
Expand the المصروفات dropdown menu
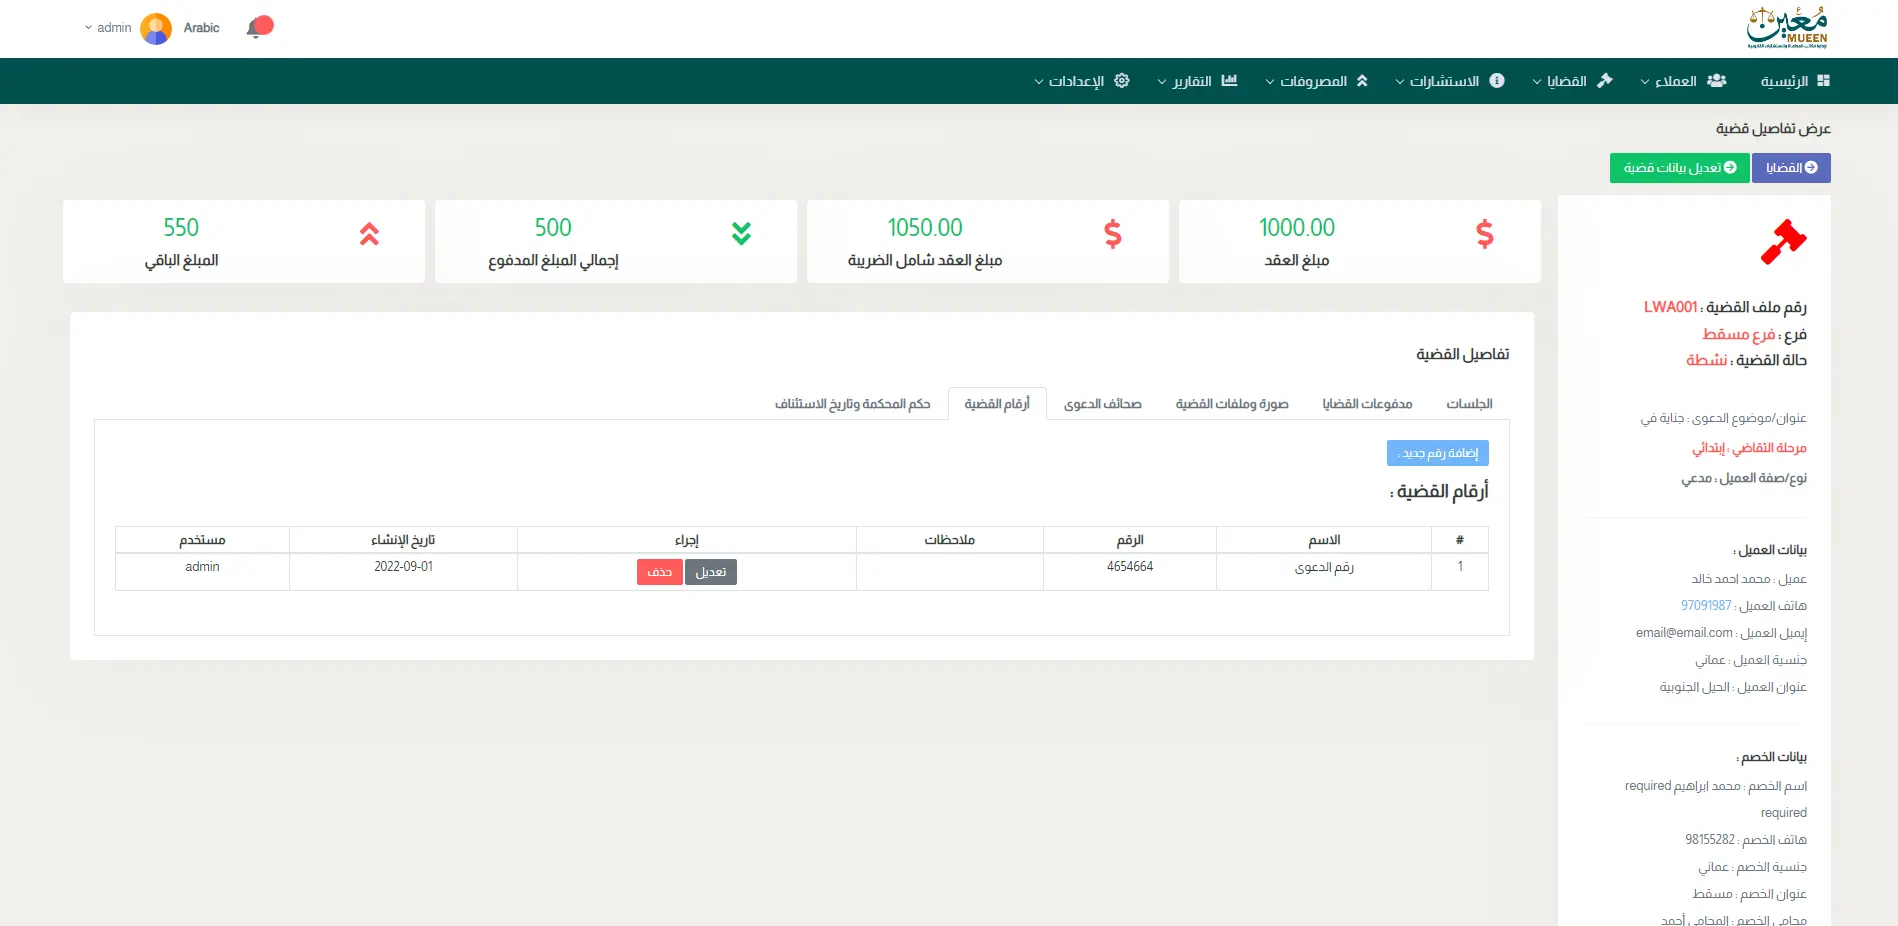[1315, 81]
